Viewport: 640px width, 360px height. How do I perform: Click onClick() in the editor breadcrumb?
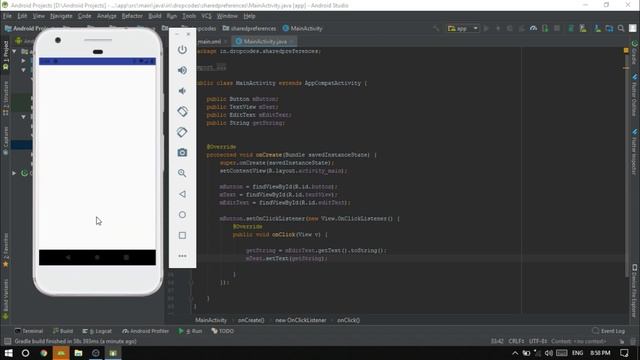(x=348, y=320)
